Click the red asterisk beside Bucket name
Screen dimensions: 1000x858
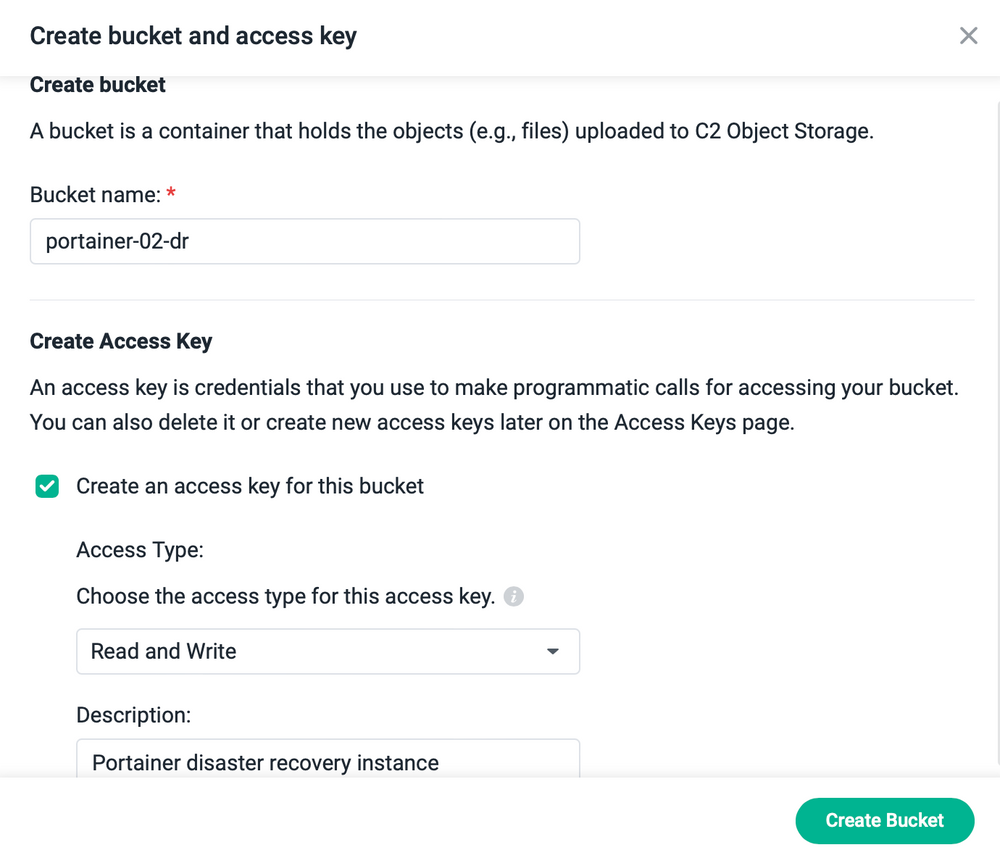[169, 194]
